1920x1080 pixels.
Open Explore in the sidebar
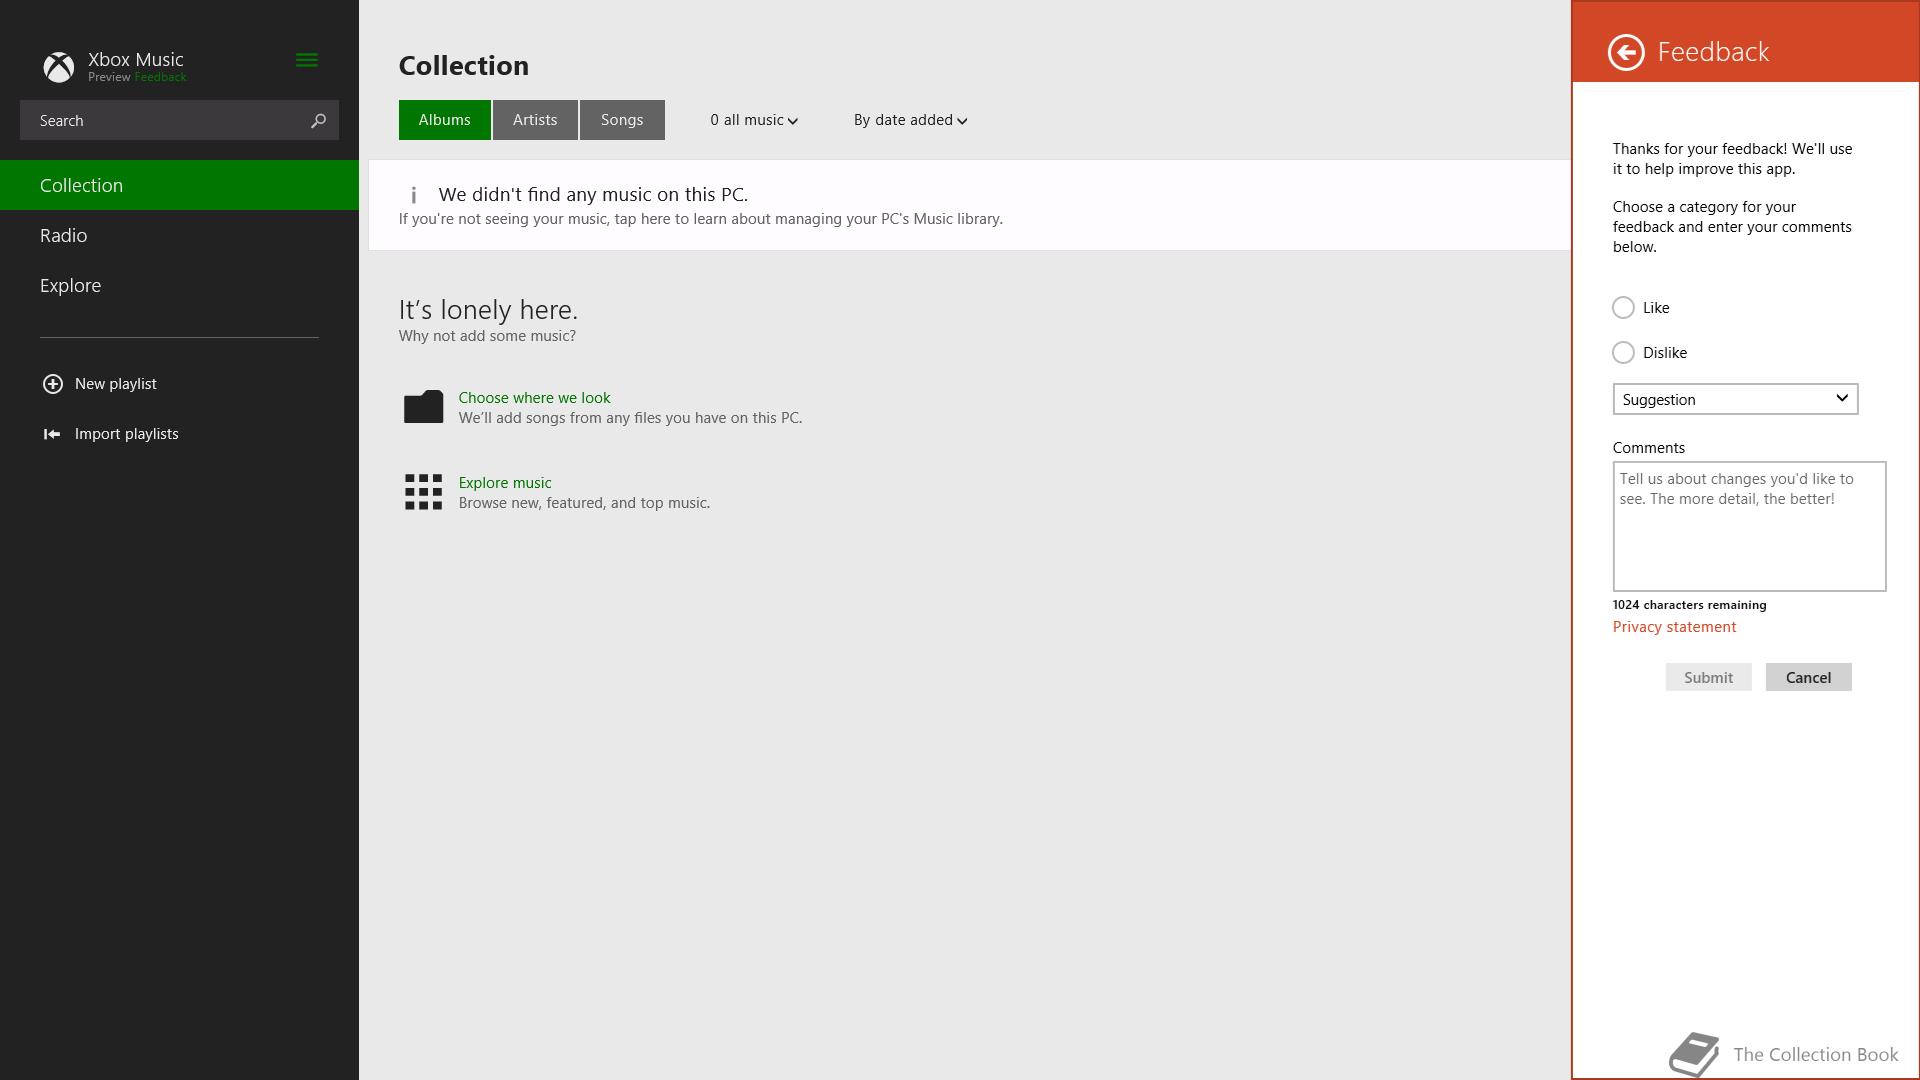point(179,285)
